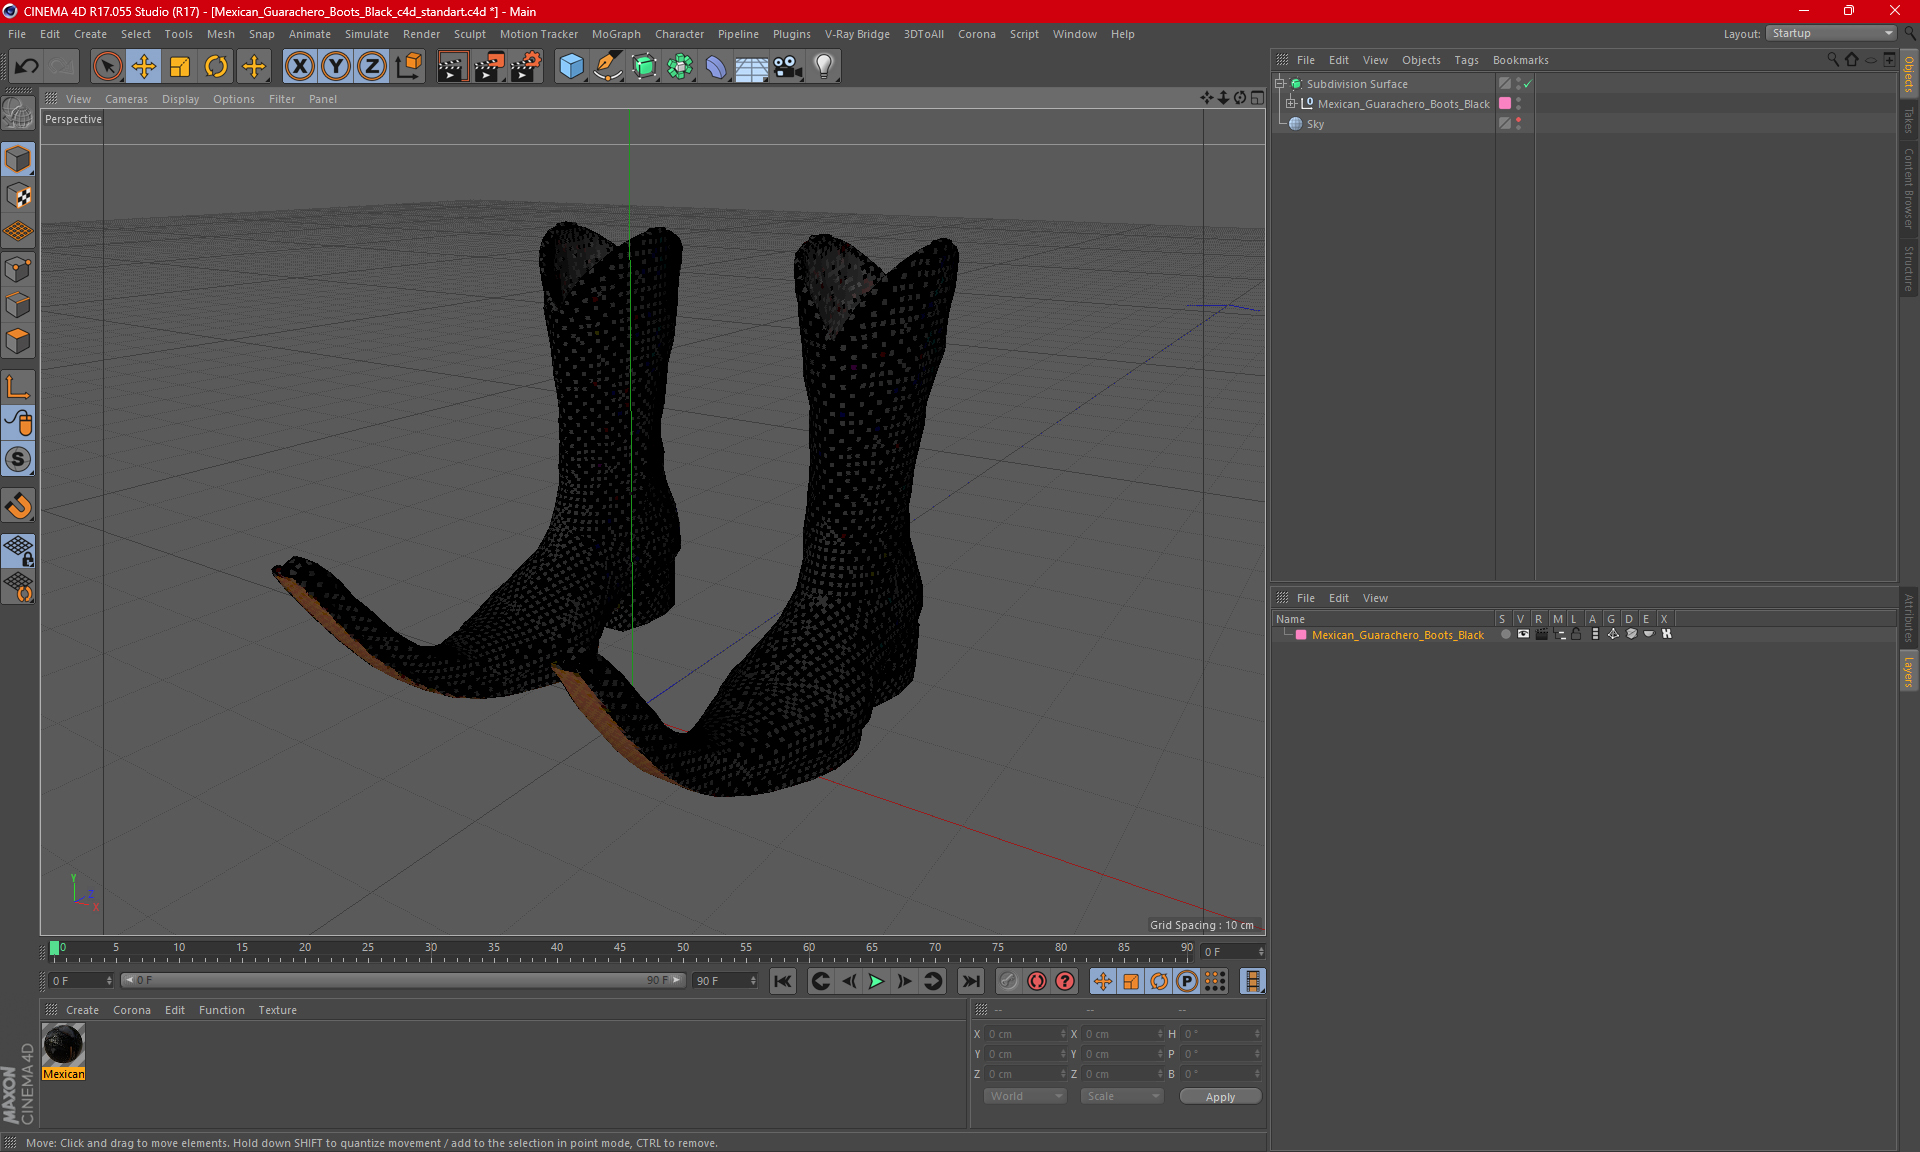Open the MoGraph menu

(x=615, y=34)
